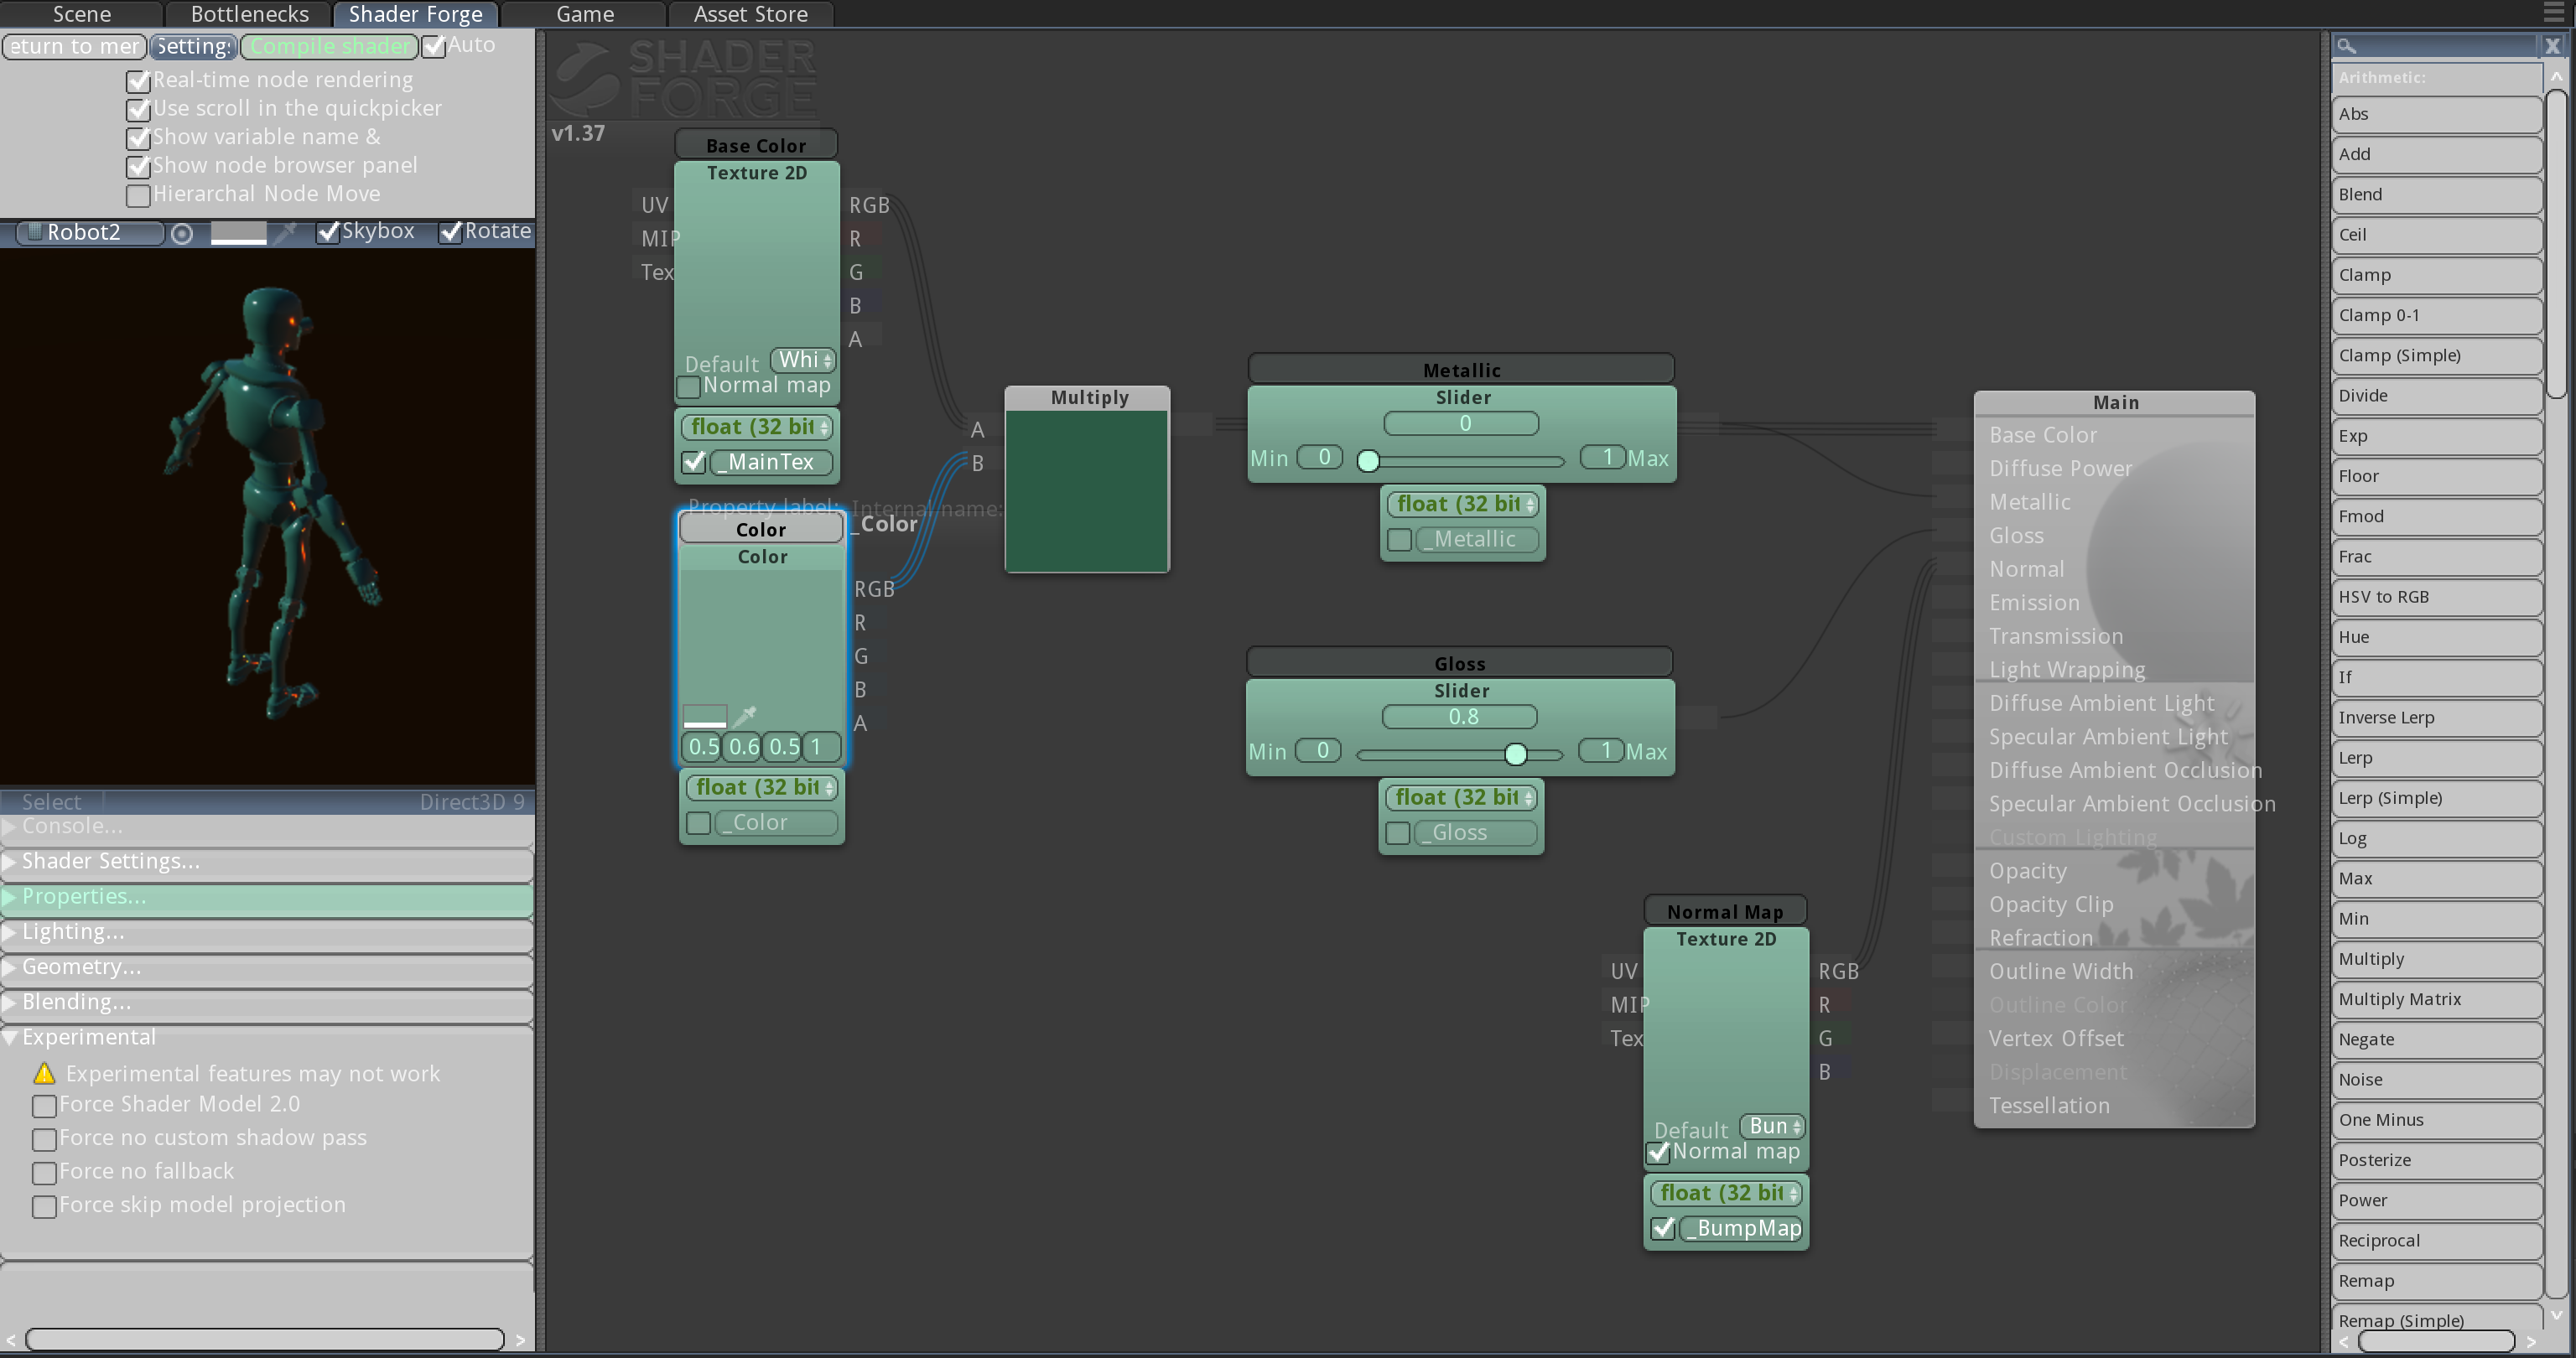Click preview background color swatch
This screenshot has height=1358, width=2576.
(x=238, y=233)
